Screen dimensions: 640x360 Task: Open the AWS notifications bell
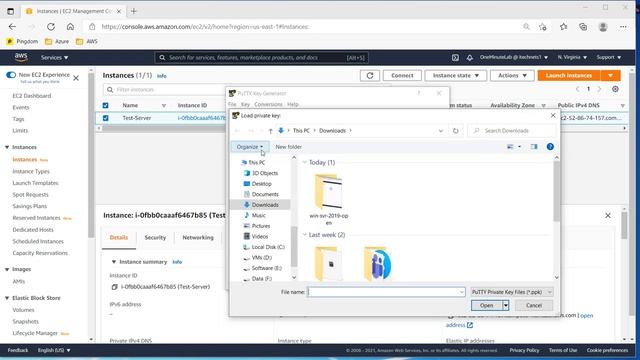[x=469, y=58]
